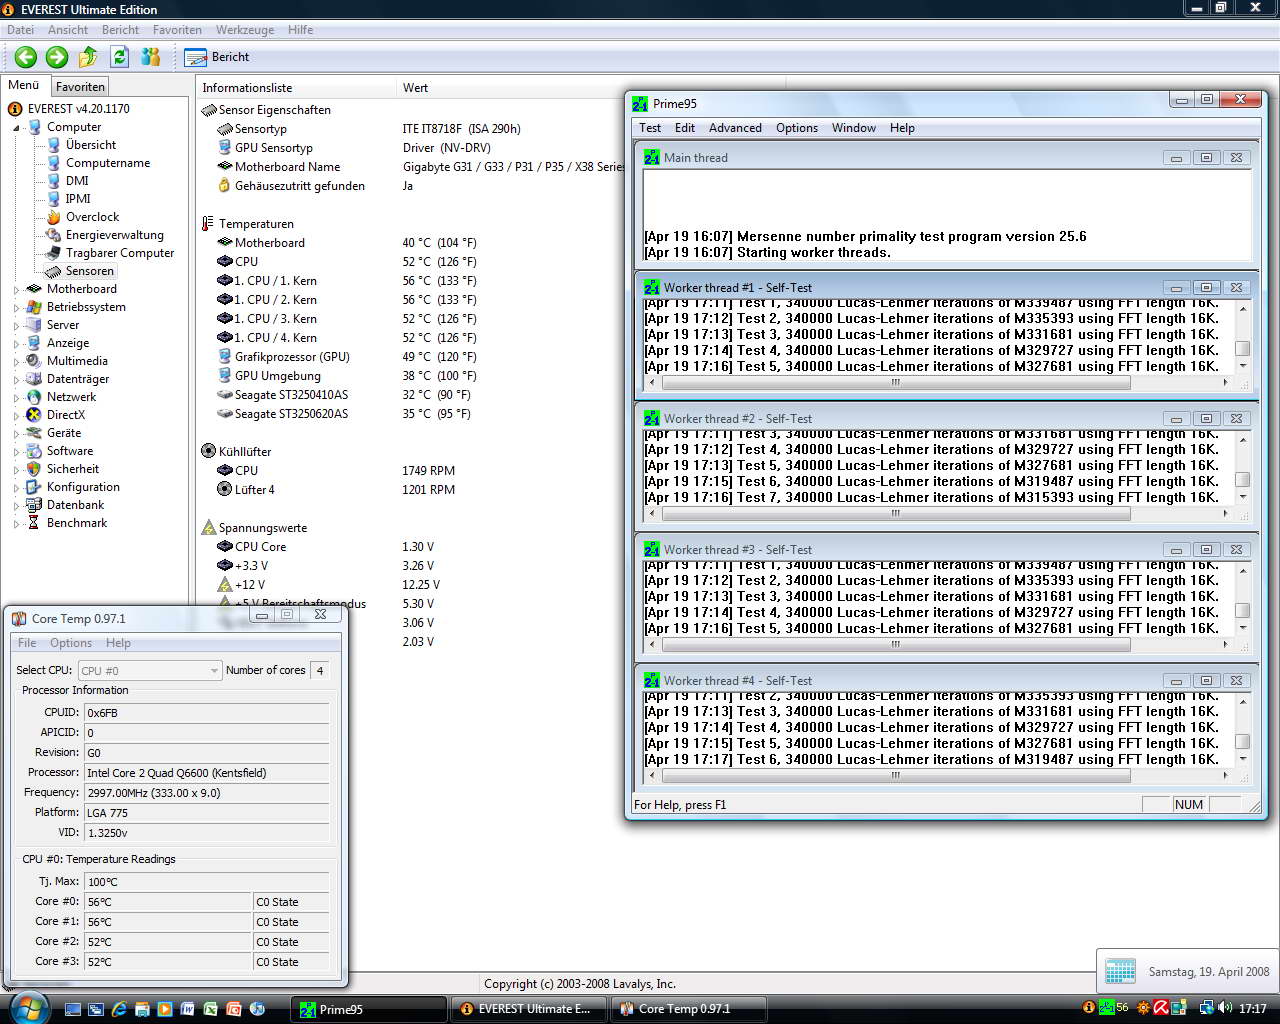Image resolution: width=1280 pixels, height=1024 pixels.
Task: Click the Gehäusezutritt gefunden icon
Action: tap(225, 186)
